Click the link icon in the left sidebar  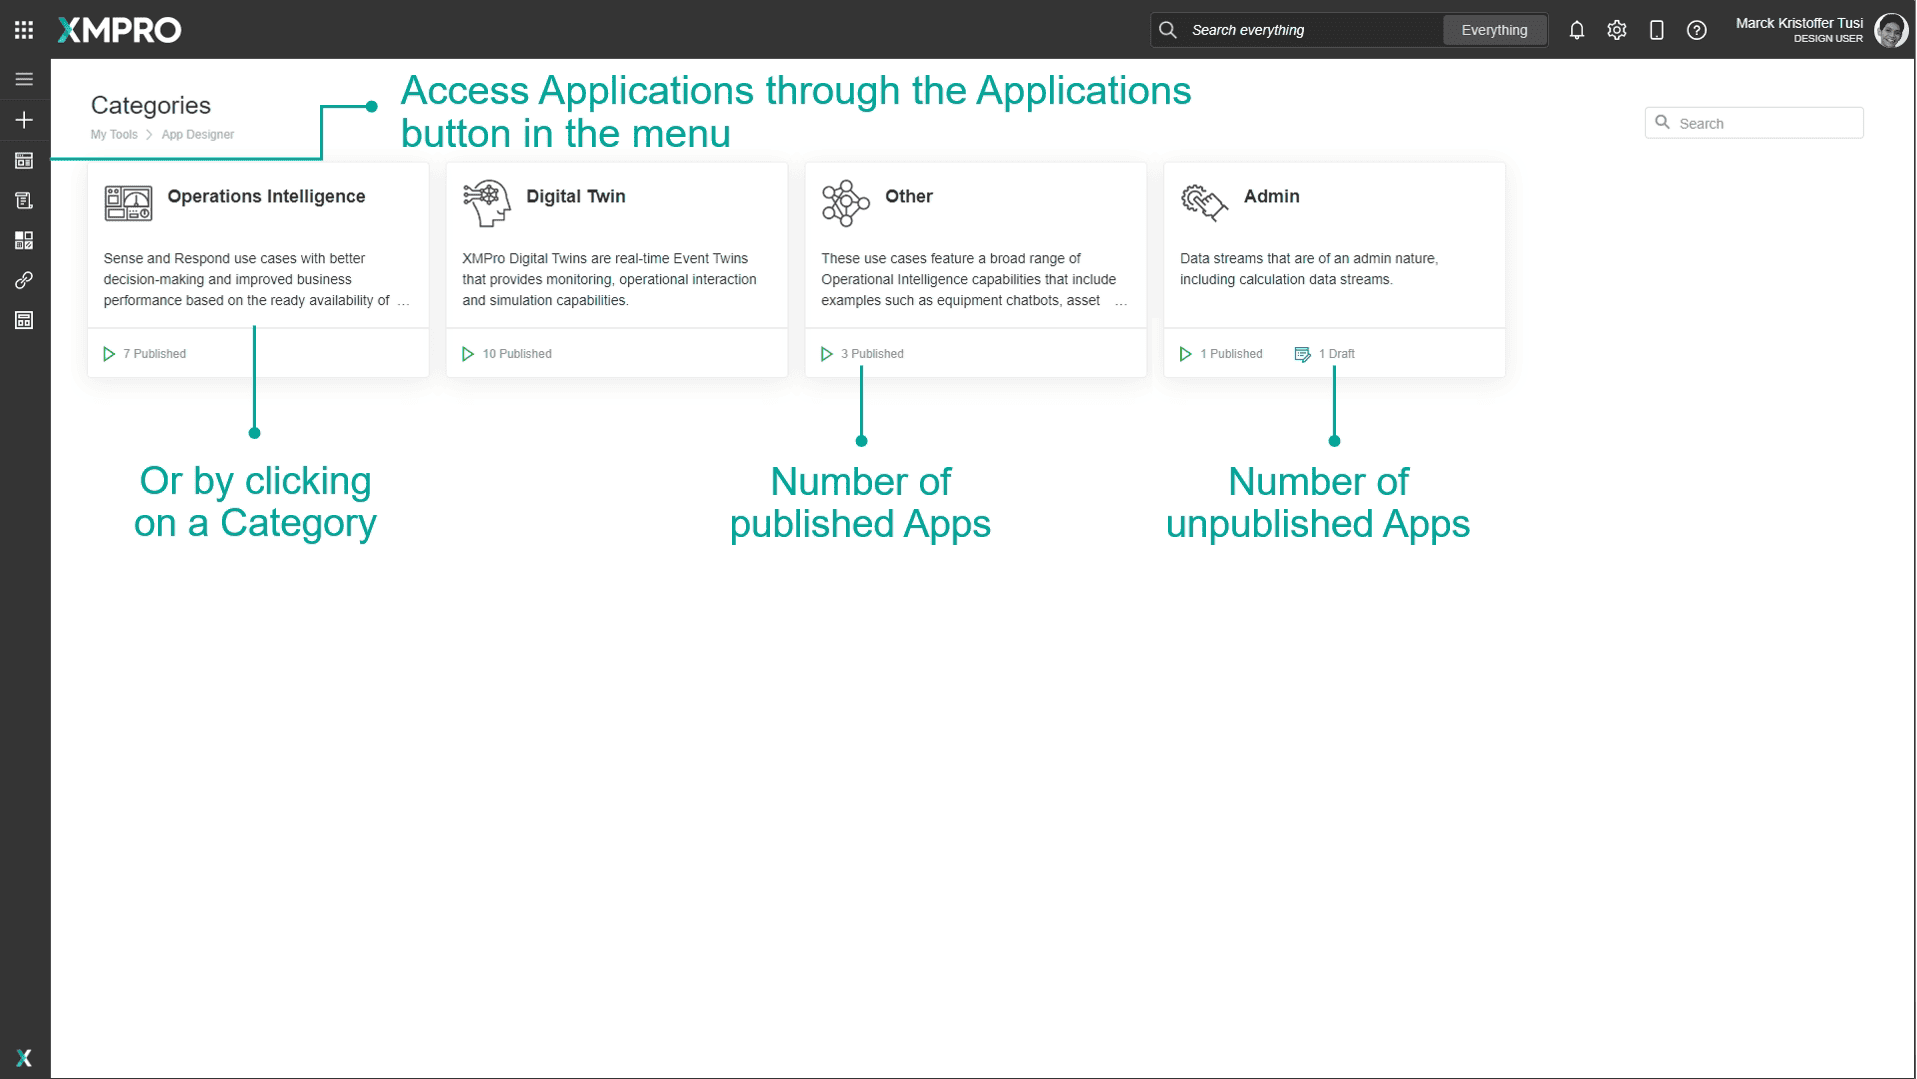24,281
